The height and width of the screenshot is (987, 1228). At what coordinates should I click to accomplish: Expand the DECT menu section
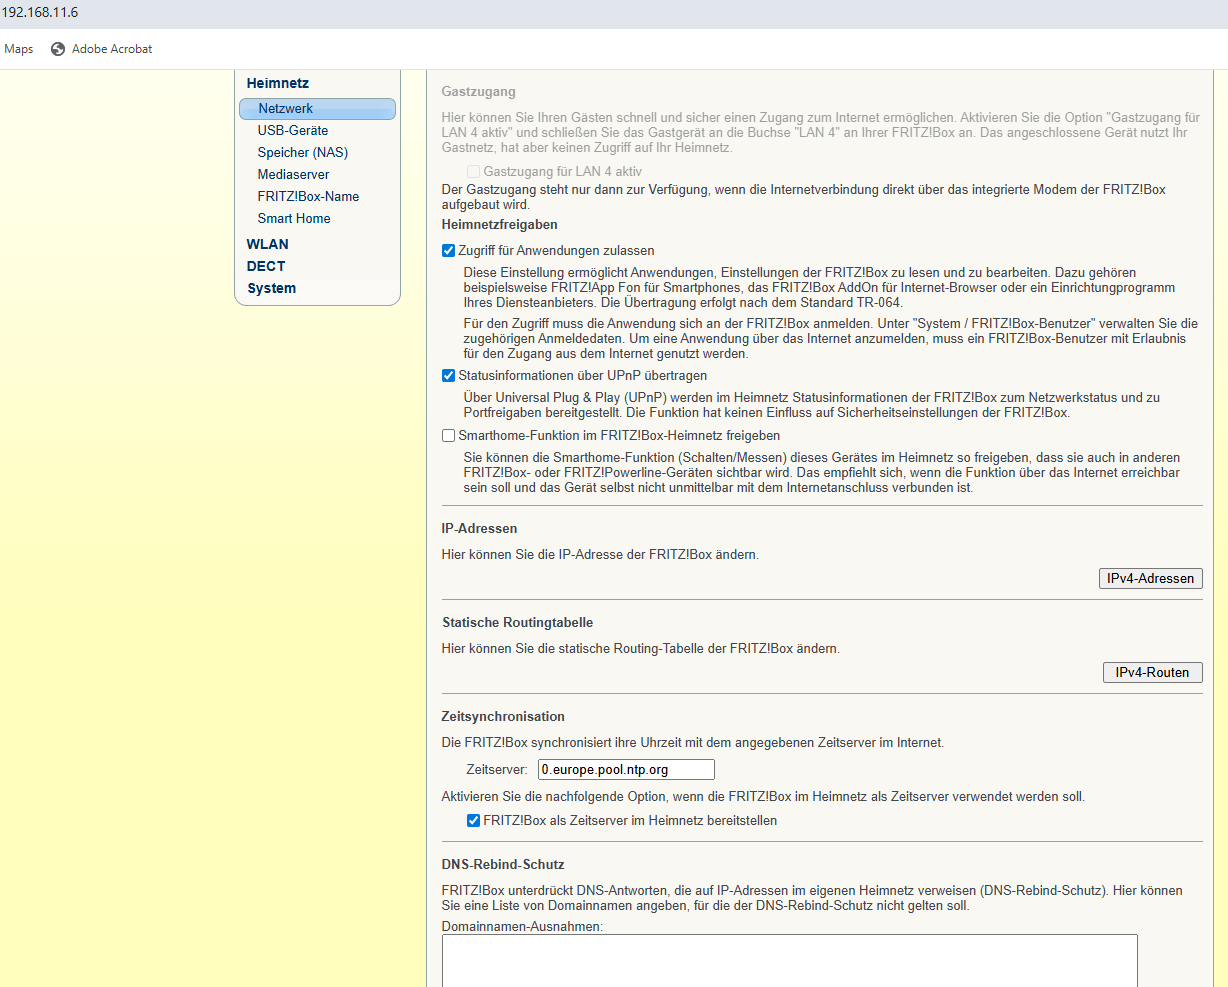(x=266, y=266)
